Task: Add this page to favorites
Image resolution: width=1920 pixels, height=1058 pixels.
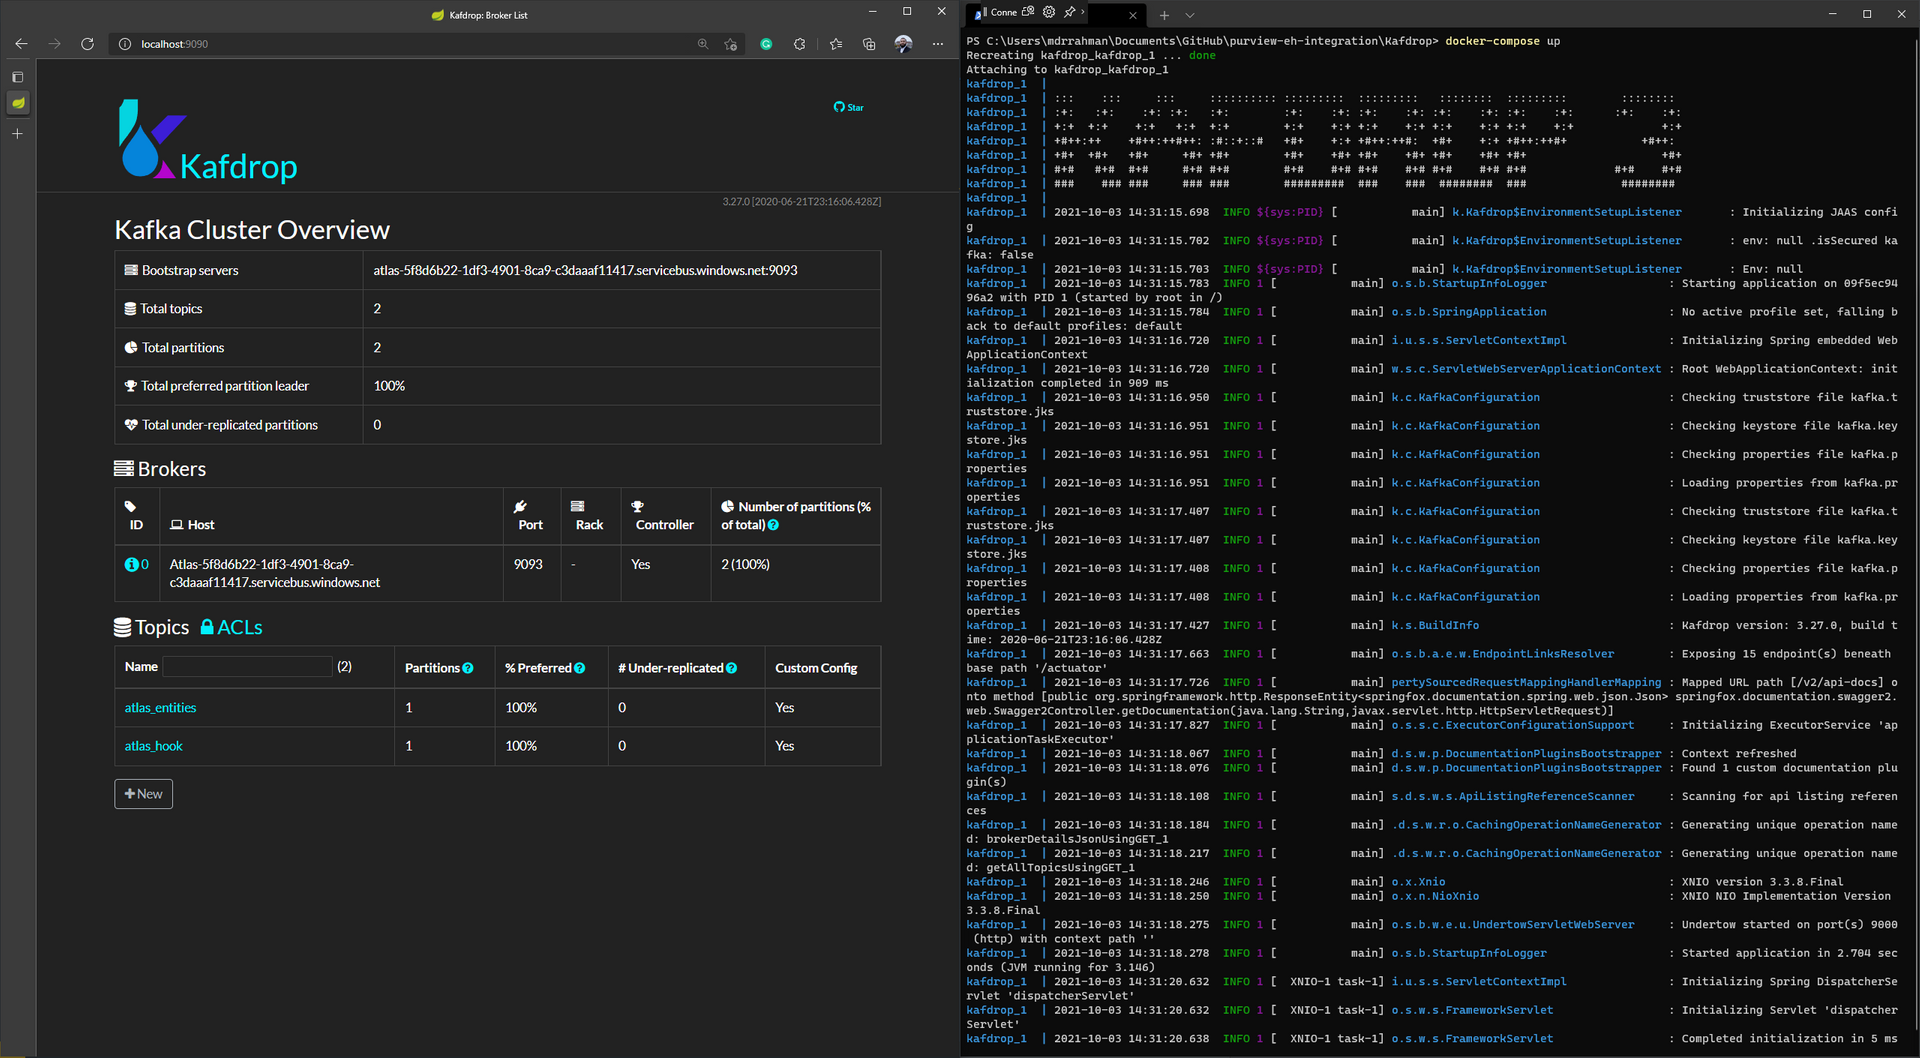Action: (731, 44)
